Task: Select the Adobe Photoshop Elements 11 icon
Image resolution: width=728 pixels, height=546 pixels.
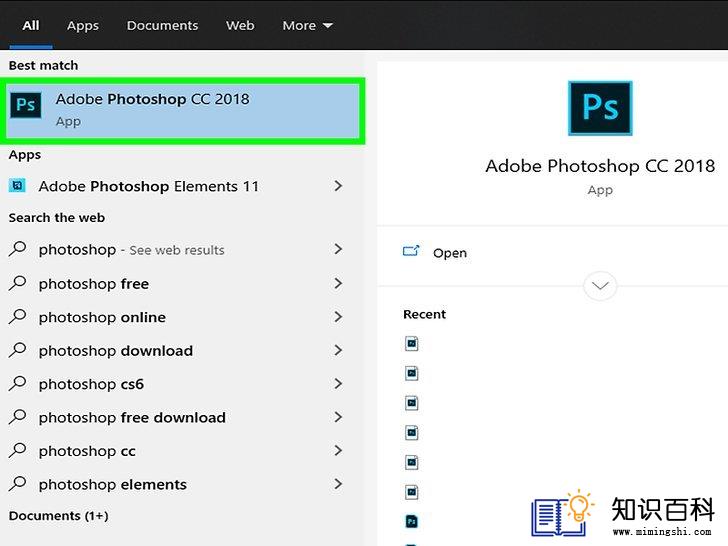Action: pos(18,186)
